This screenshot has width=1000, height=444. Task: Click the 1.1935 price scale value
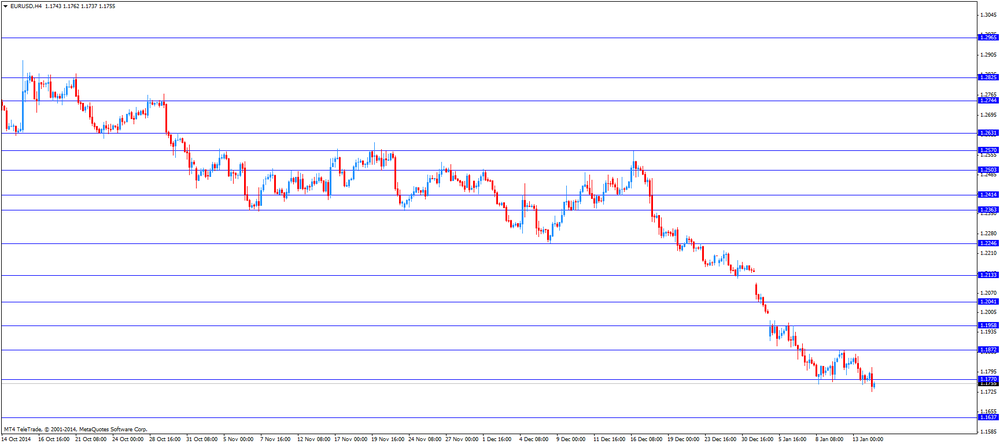point(990,332)
